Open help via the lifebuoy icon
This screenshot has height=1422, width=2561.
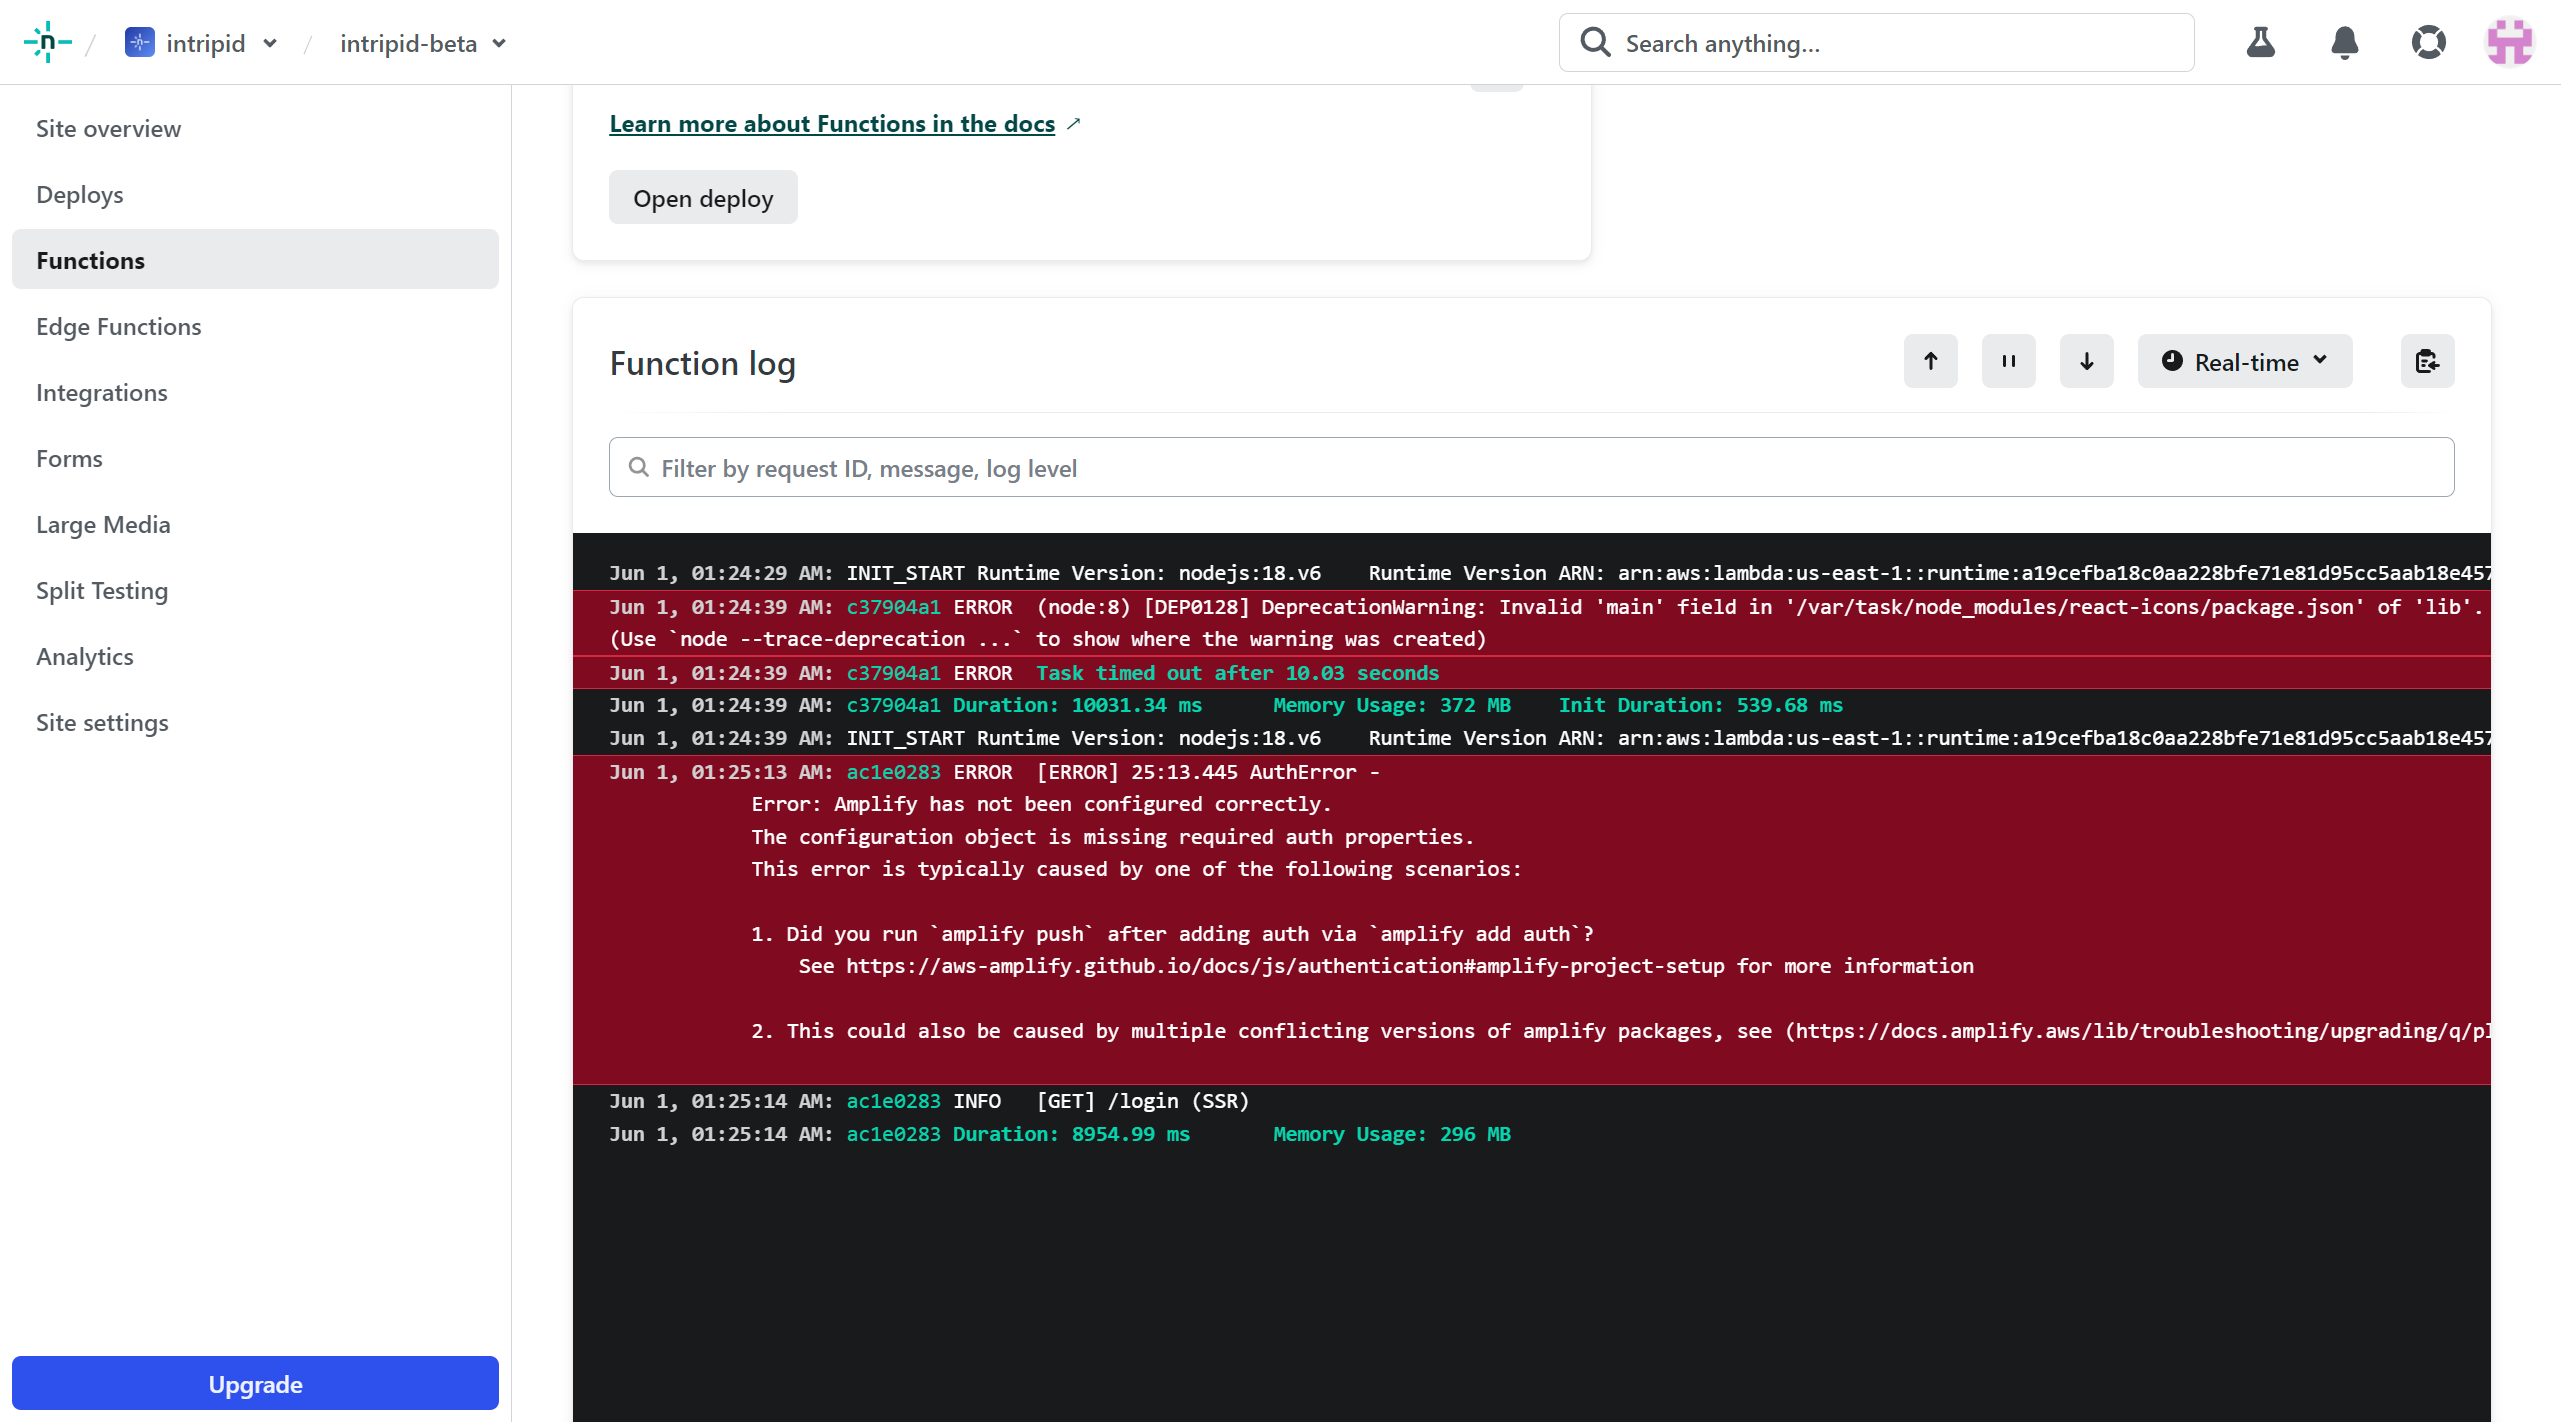point(2428,42)
